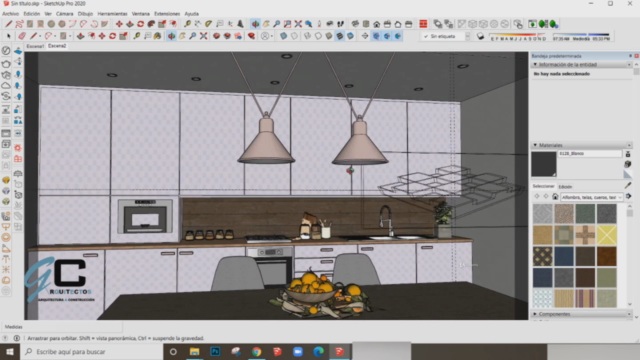The height and width of the screenshot is (360, 640).
Task: Select the Freehand squiggle tool
Action: (x=19, y=24)
